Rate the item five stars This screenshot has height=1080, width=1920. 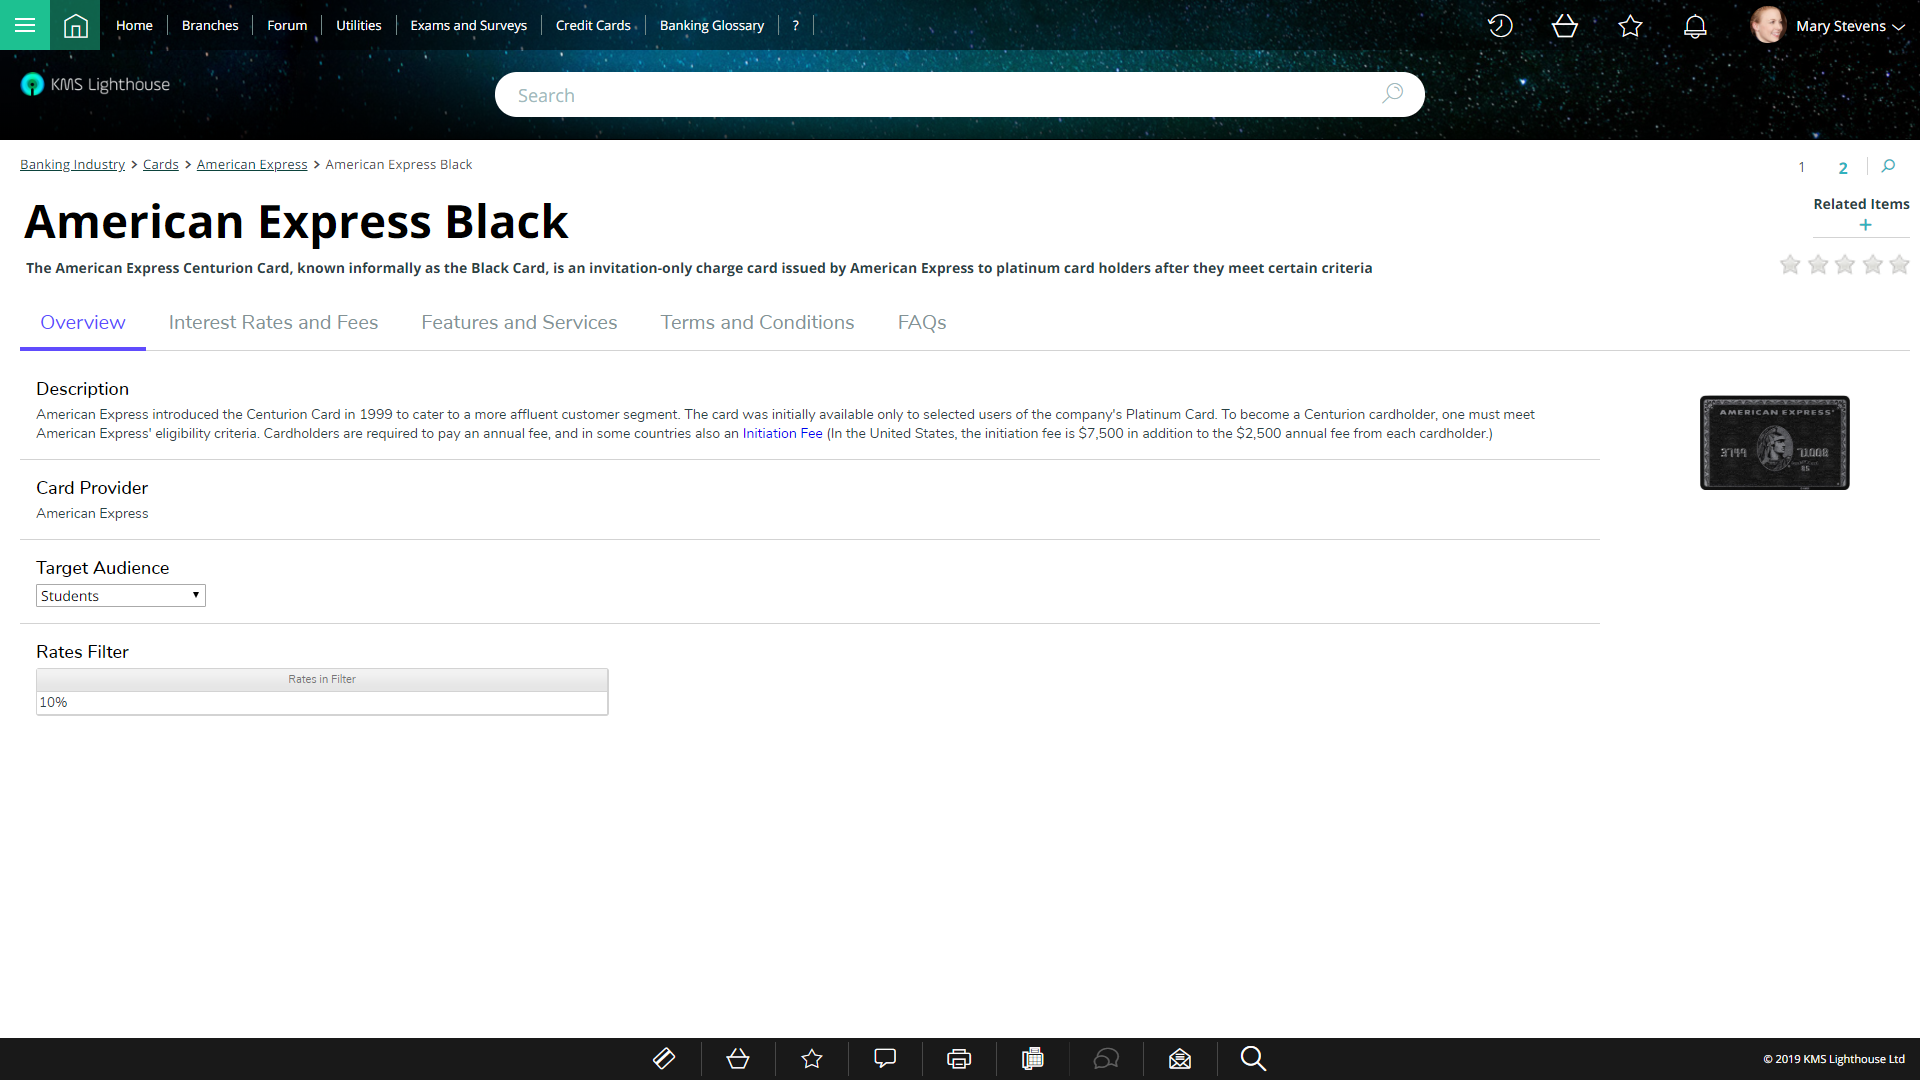click(1899, 264)
